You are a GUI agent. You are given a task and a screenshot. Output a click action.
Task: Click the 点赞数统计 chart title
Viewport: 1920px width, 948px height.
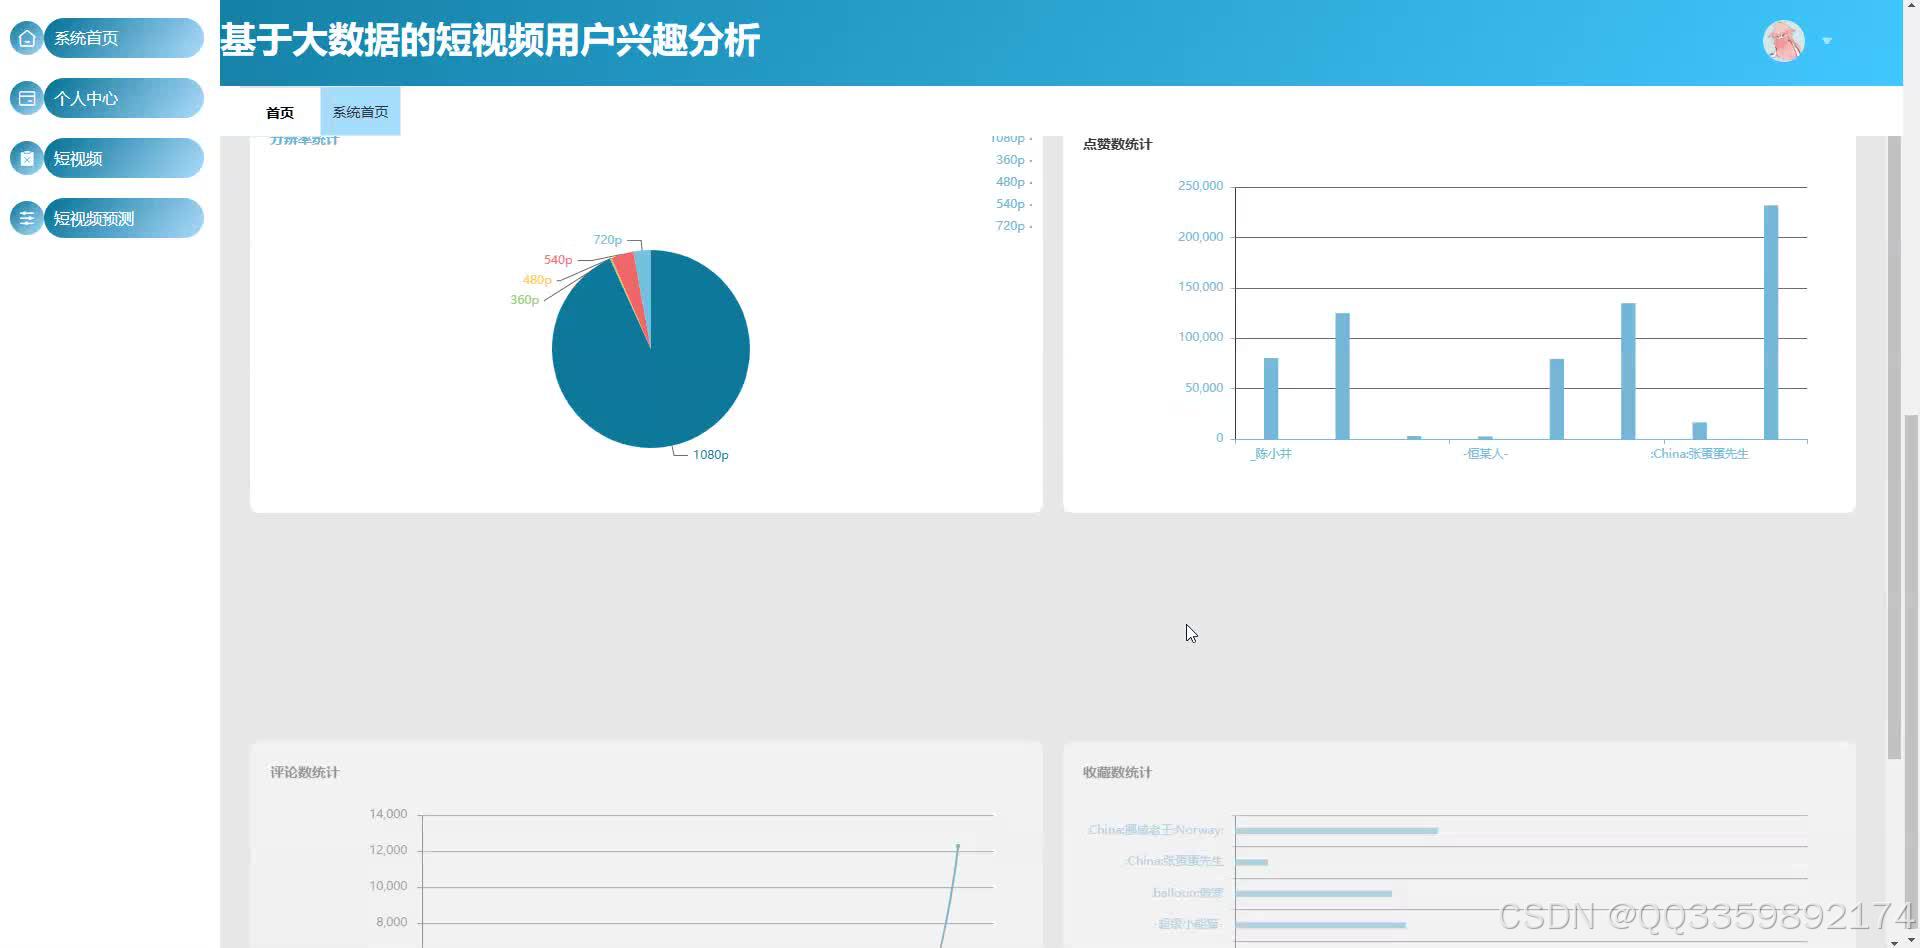1117,144
